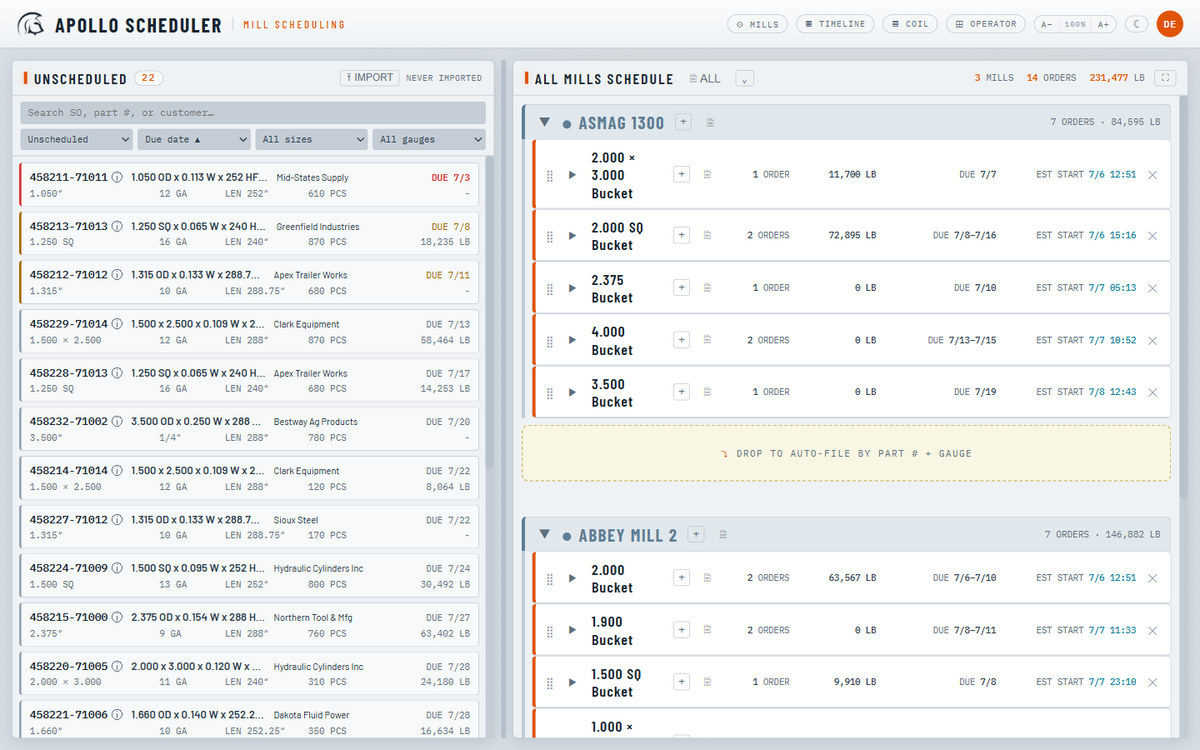The width and height of the screenshot is (1200, 750).
Task: Increase font size with A+
Action: pos(1104,24)
